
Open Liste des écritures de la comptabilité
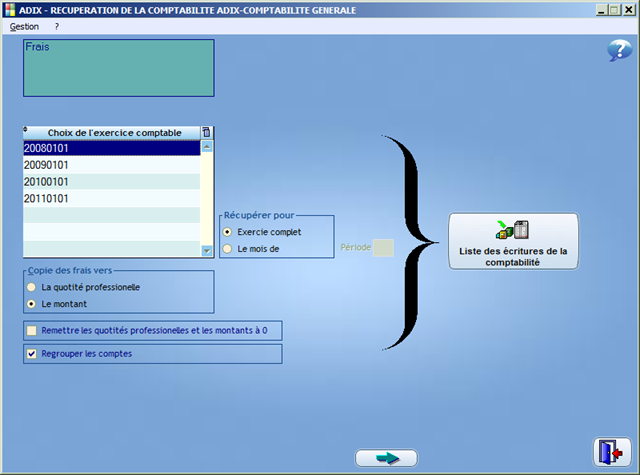click(513, 241)
